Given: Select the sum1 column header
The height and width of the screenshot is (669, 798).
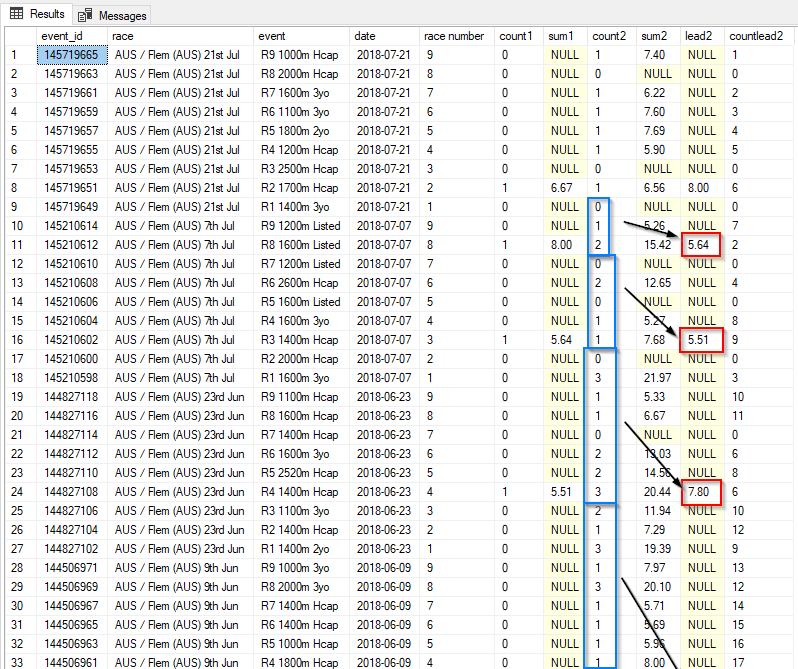Looking at the screenshot, I should [x=565, y=36].
